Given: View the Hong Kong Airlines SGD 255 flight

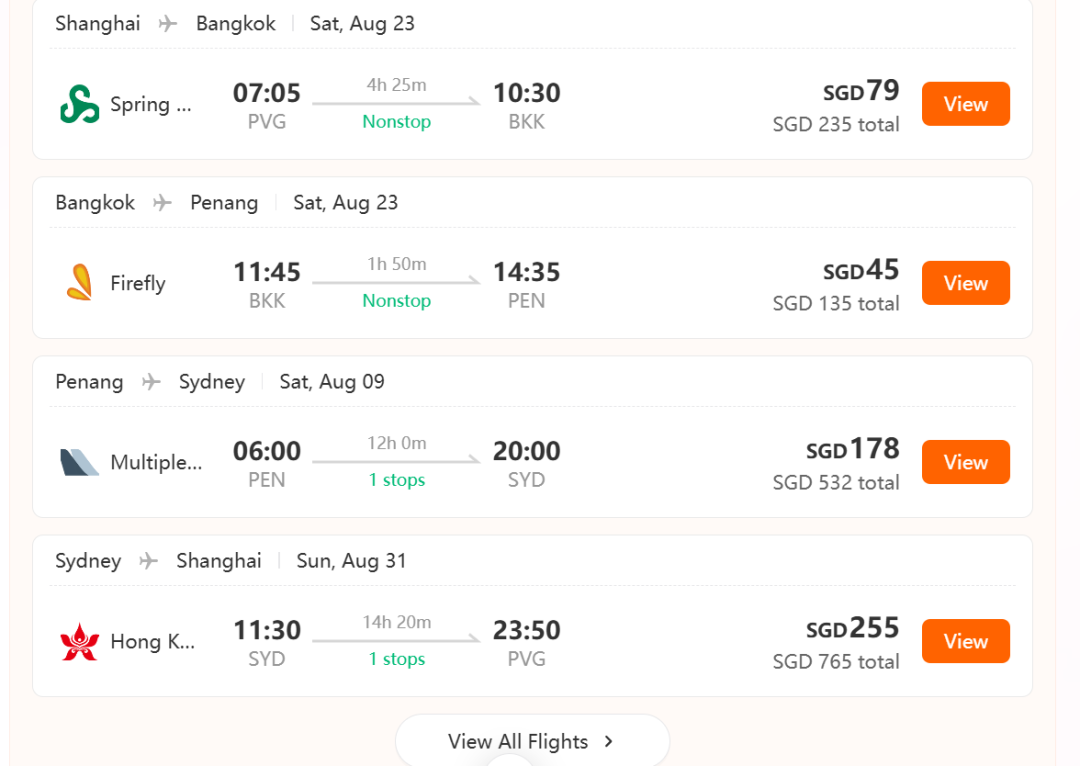Looking at the screenshot, I should tap(966, 641).
